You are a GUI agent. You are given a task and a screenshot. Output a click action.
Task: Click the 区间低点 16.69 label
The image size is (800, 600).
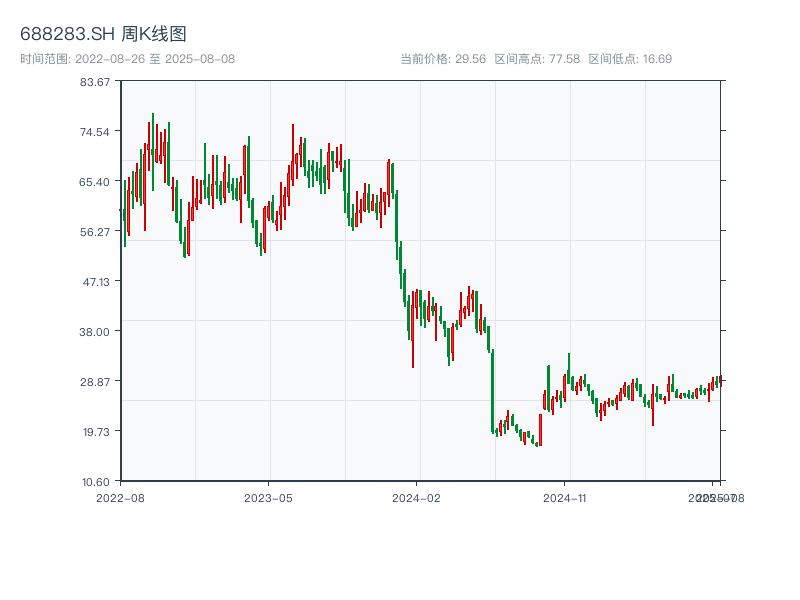click(630, 59)
